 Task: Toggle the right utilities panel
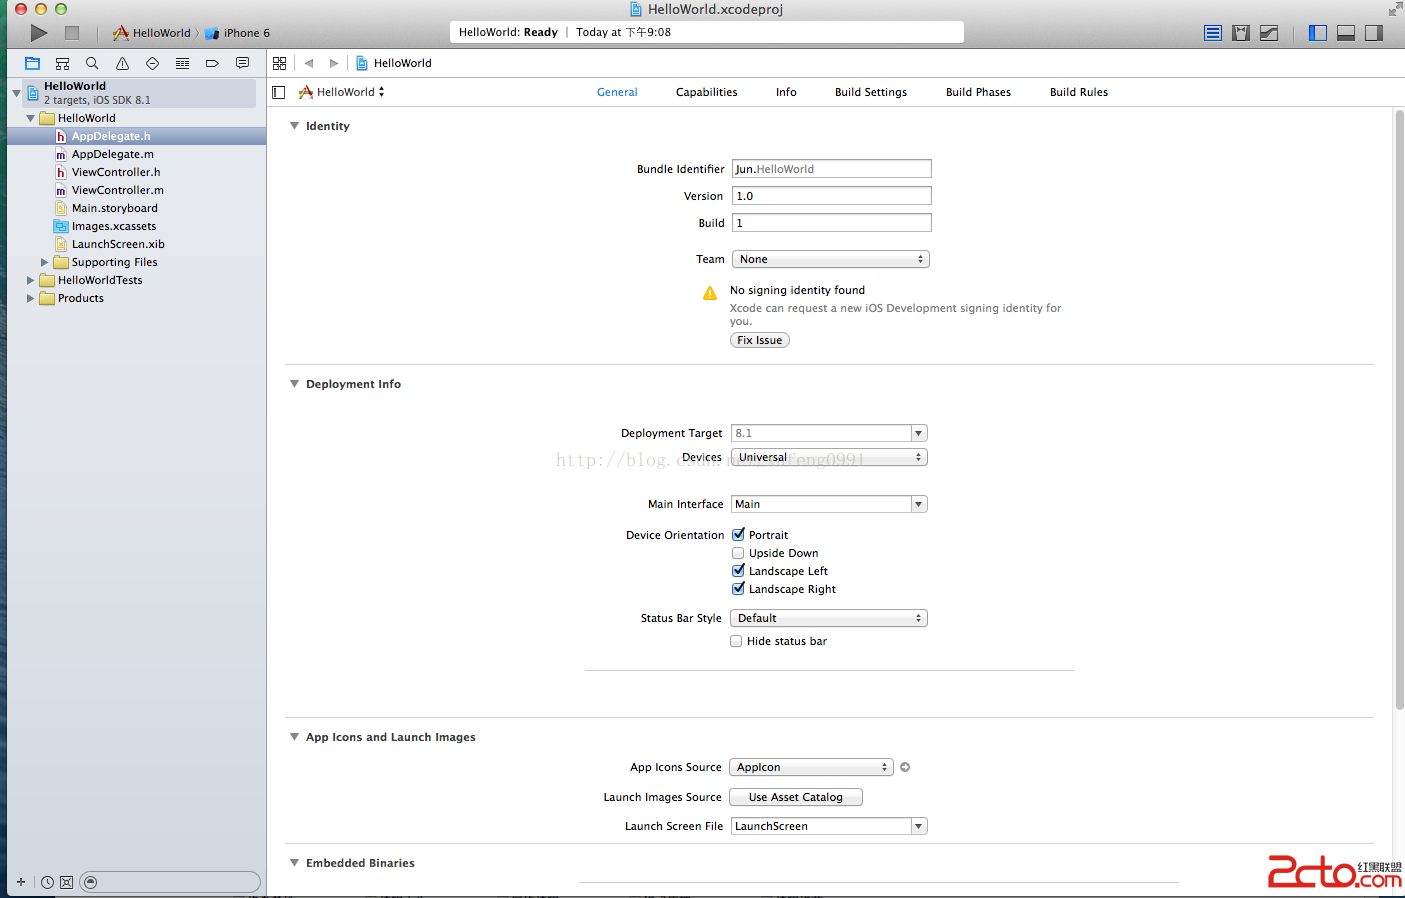tap(1374, 33)
